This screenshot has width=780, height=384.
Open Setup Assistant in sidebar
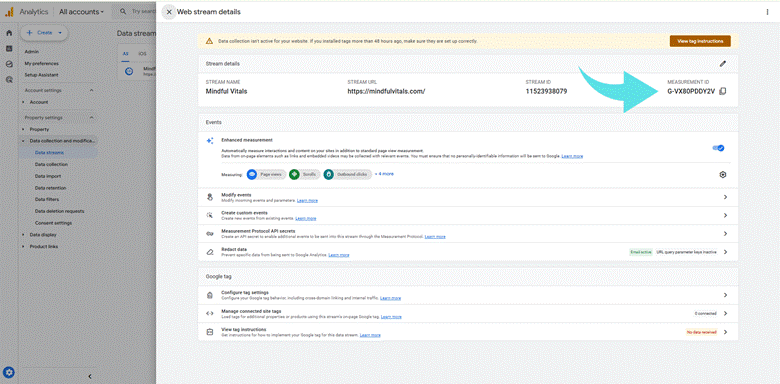(41, 75)
